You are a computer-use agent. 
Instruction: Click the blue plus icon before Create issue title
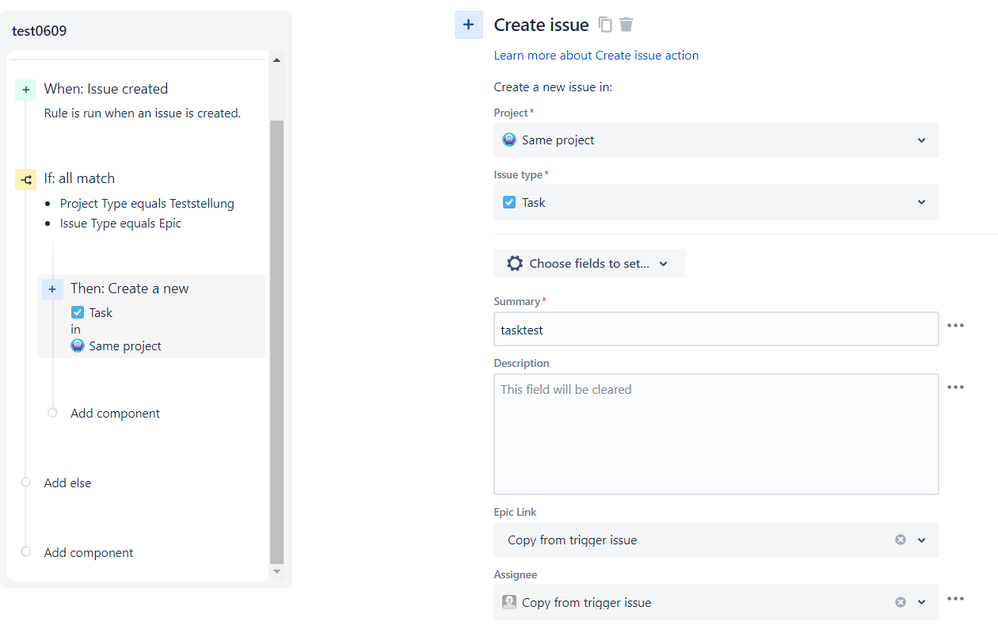coord(468,24)
